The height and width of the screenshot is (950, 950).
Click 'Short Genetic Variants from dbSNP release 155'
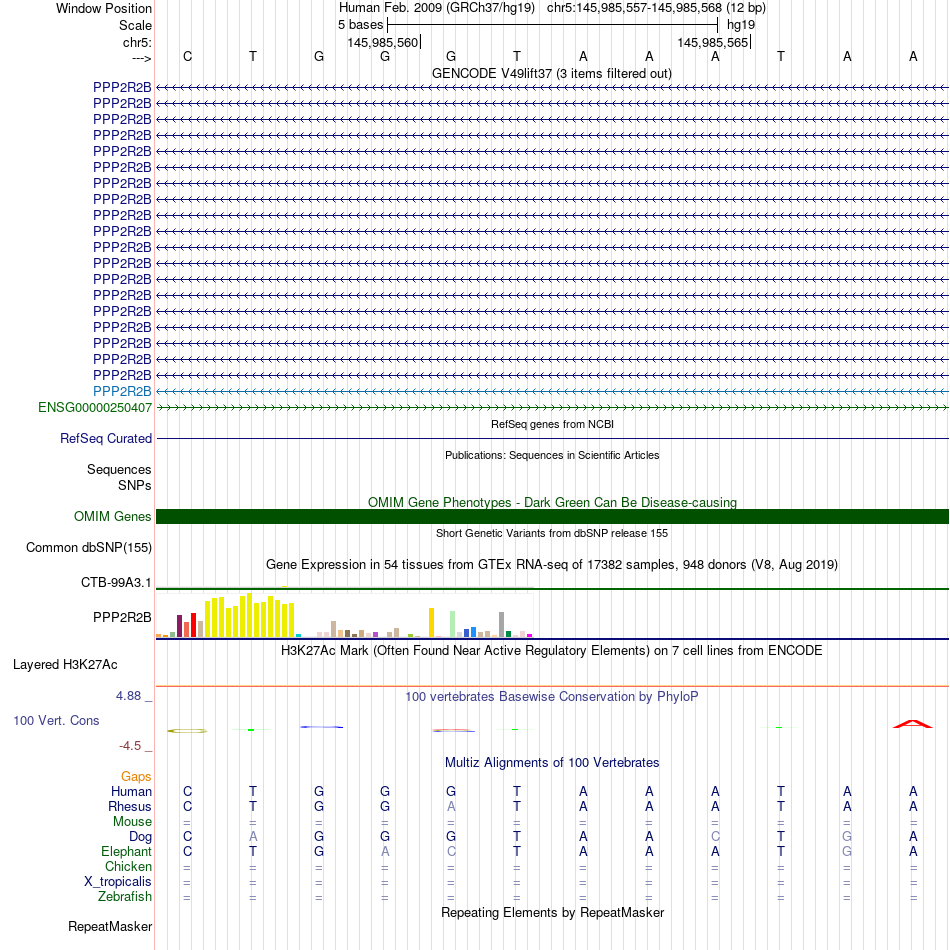[552, 533]
